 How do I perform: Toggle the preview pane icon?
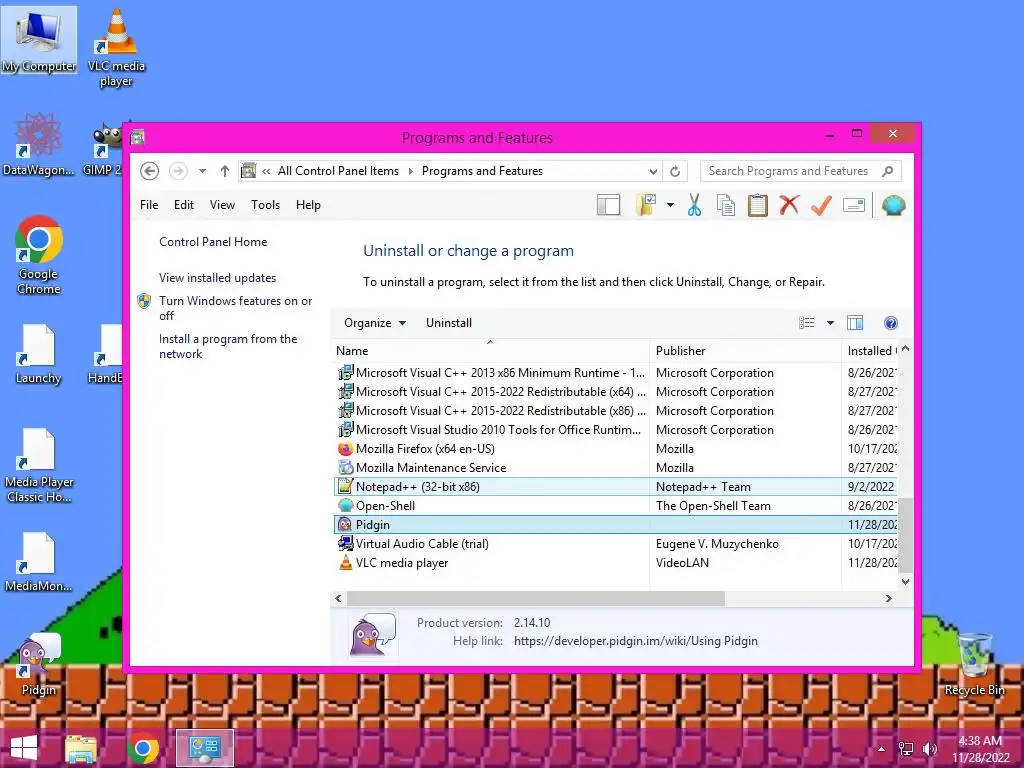(x=855, y=323)
